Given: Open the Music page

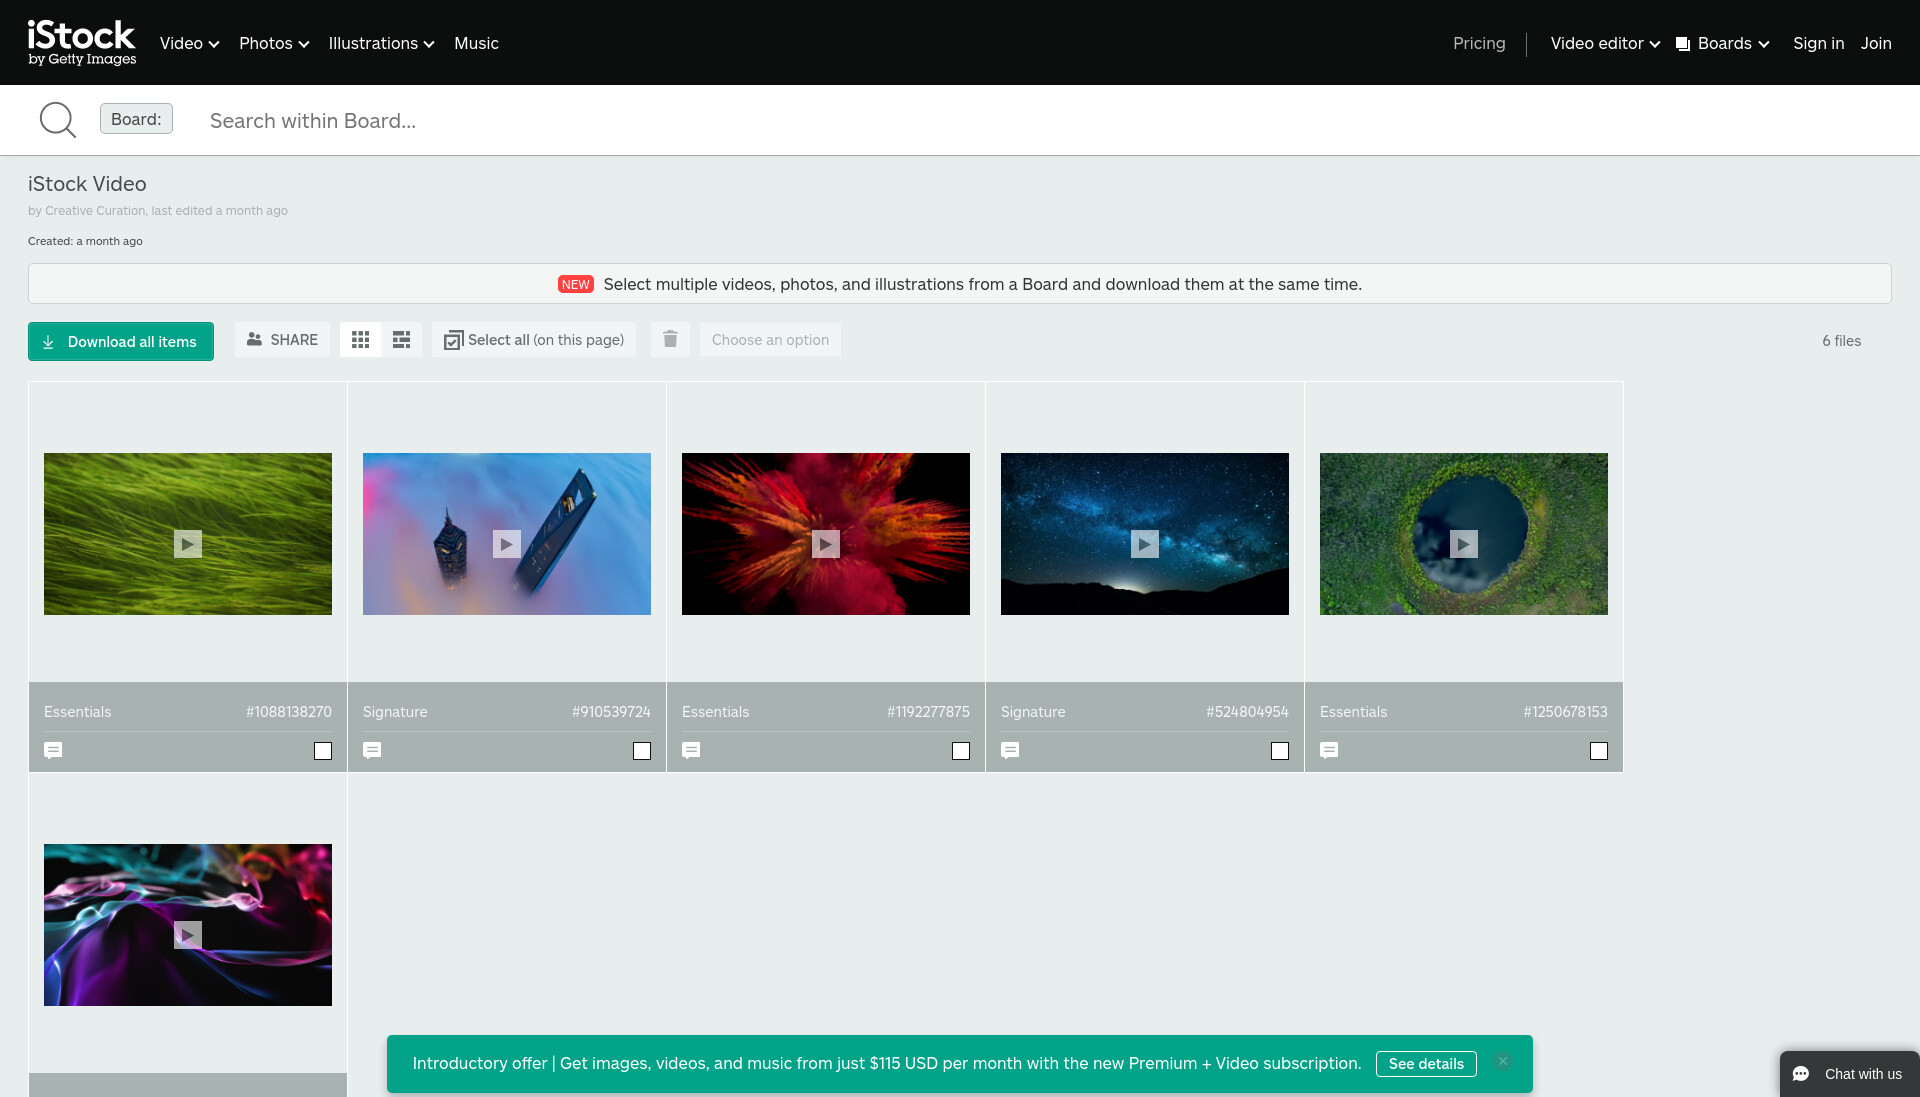Looking at the screenshot, I should click(x=476, y=43).
